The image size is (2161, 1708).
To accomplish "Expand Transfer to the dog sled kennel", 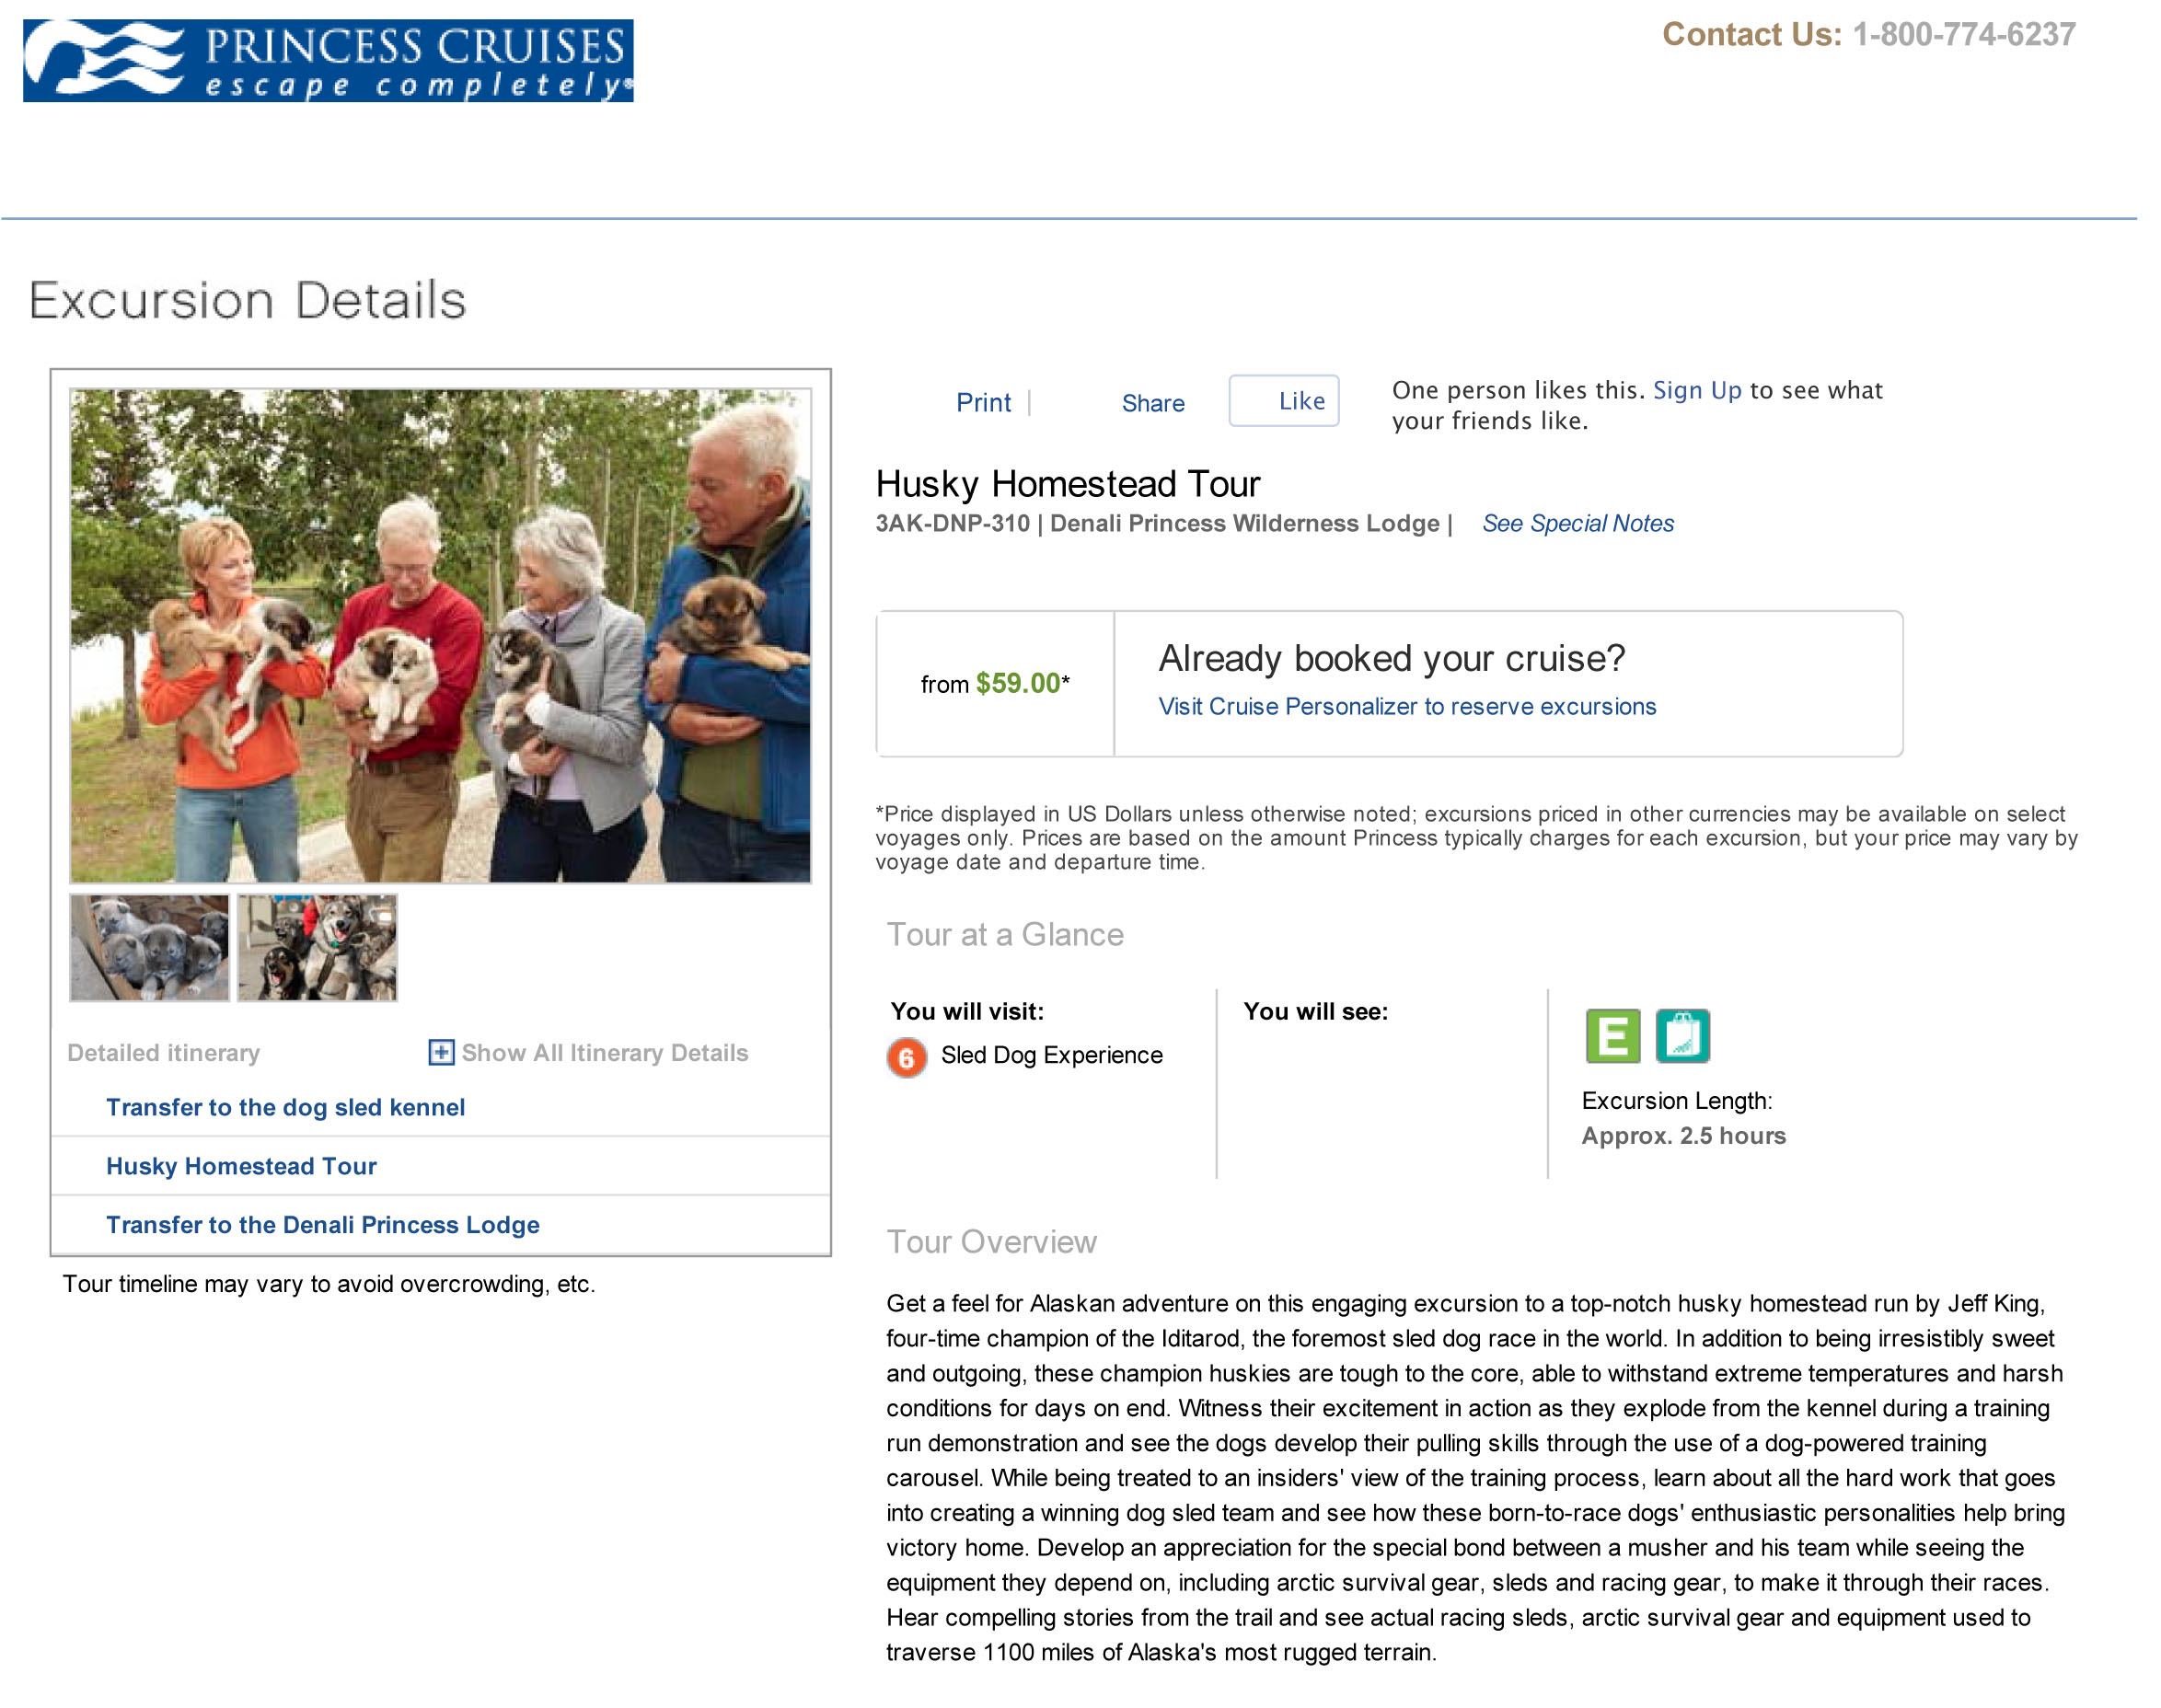I will (x=285, y=1107).
